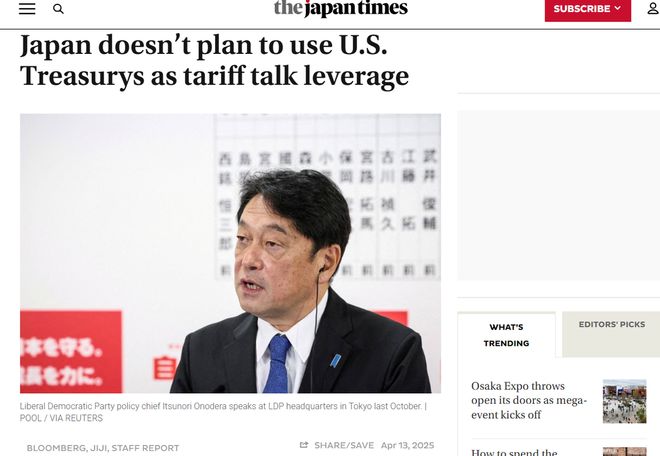The image size is (660, 456).
Task: Click the chevron arrow on Subscribe button
Action: pos(617,8)
